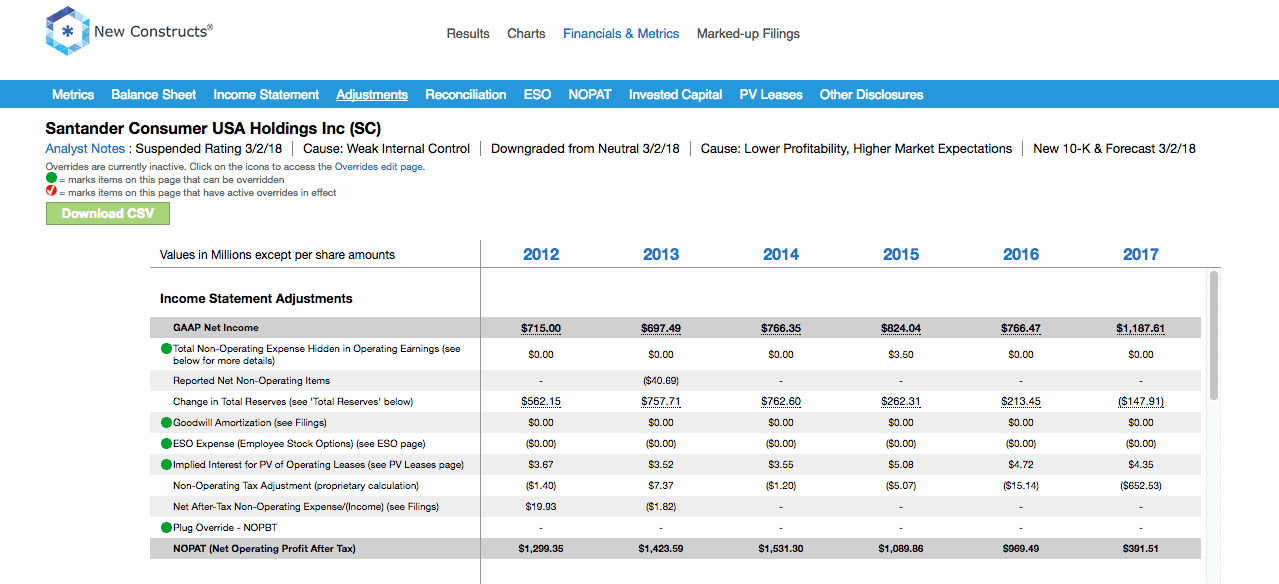
Task: Click Total Non-Operating Expense 2015 value $3.50
Action: pyautogui.click(x=901, y=354)
